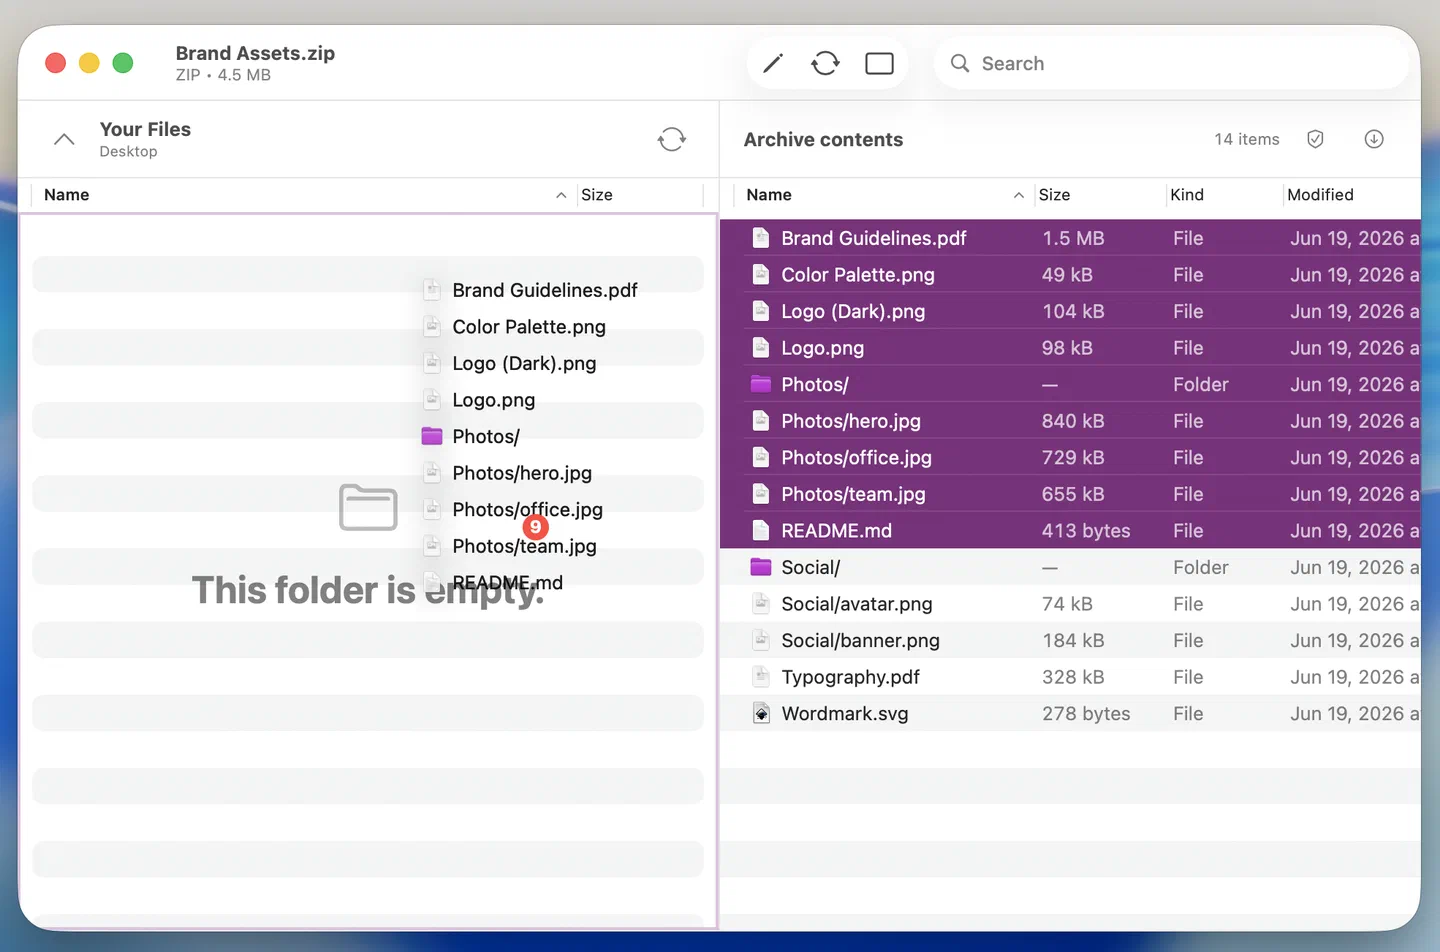Image resolution: width=1440 pixels, height=952 pixels.
Task: Click the sort arrow in Your Files Name header
Action: 561,195
